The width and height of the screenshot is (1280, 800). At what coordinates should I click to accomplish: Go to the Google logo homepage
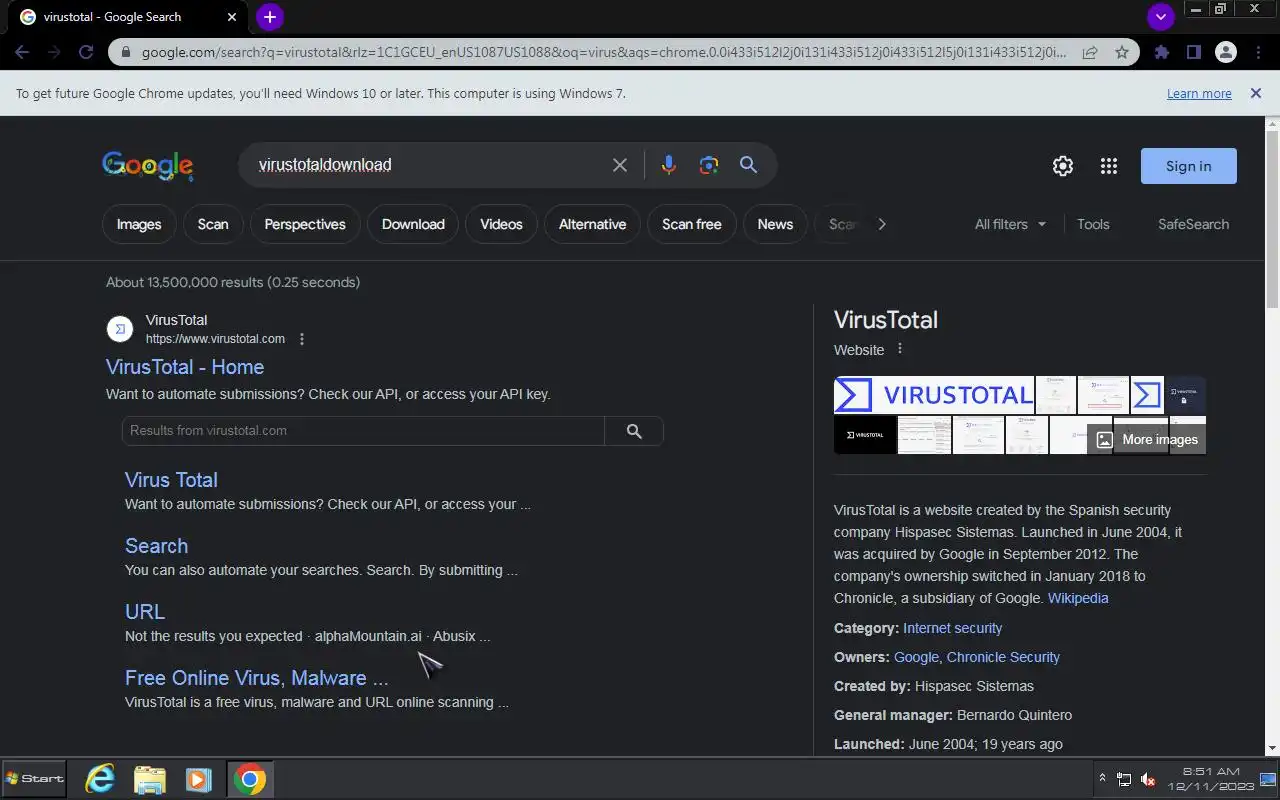click(x=148, y=166)
